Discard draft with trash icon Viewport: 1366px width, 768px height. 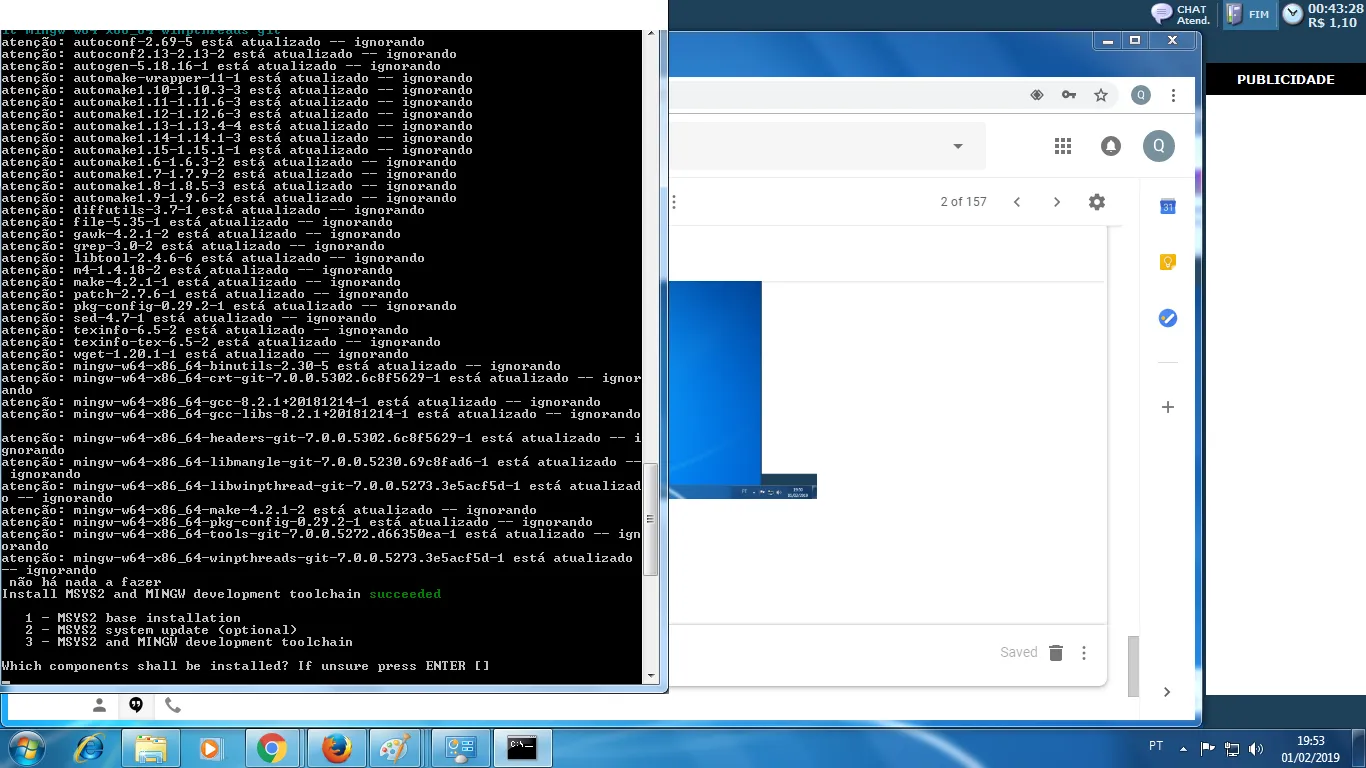(x=1056, y=653)
